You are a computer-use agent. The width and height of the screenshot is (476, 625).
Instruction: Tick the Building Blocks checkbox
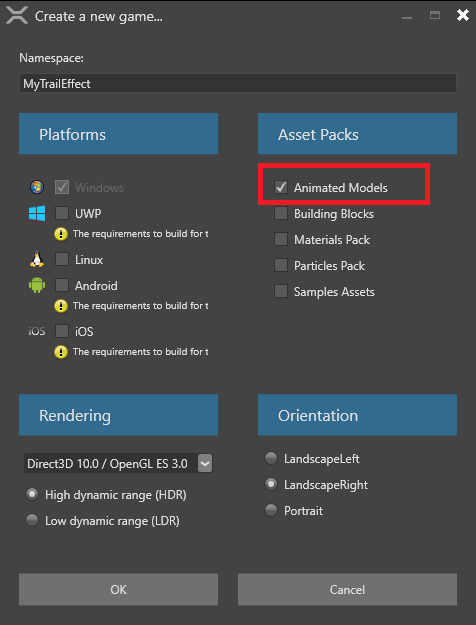pyautogui.click(x=281, y=213)
